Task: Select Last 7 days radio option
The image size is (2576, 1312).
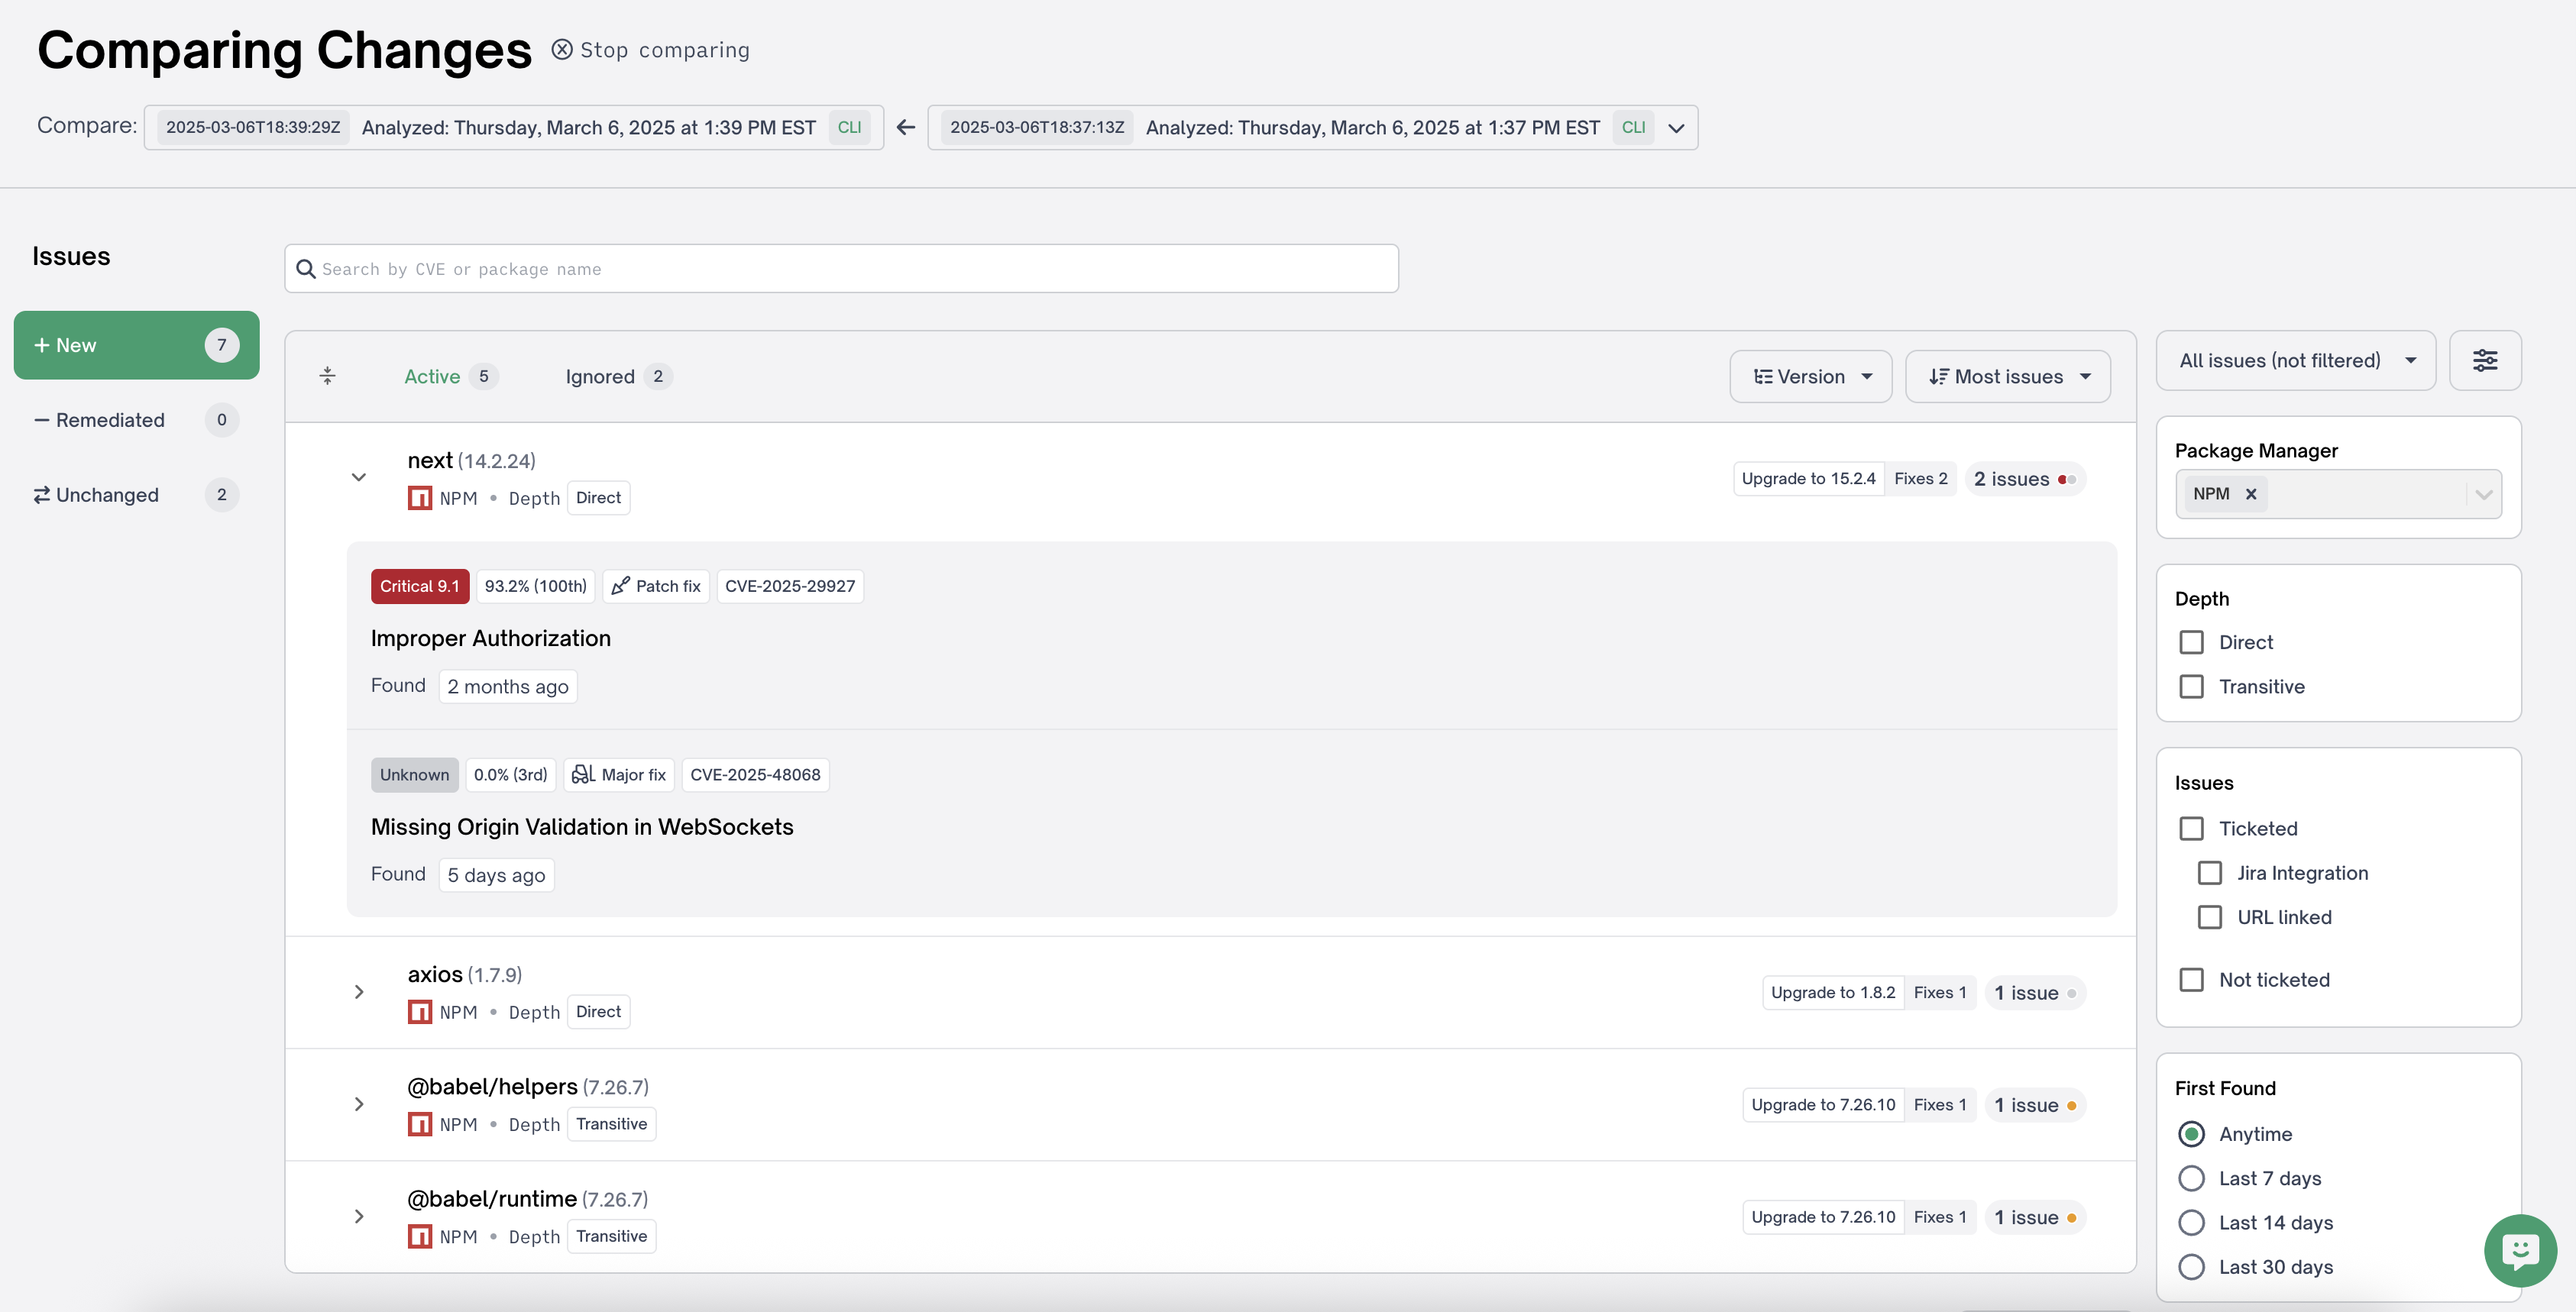Action: pos(2191,1178)
